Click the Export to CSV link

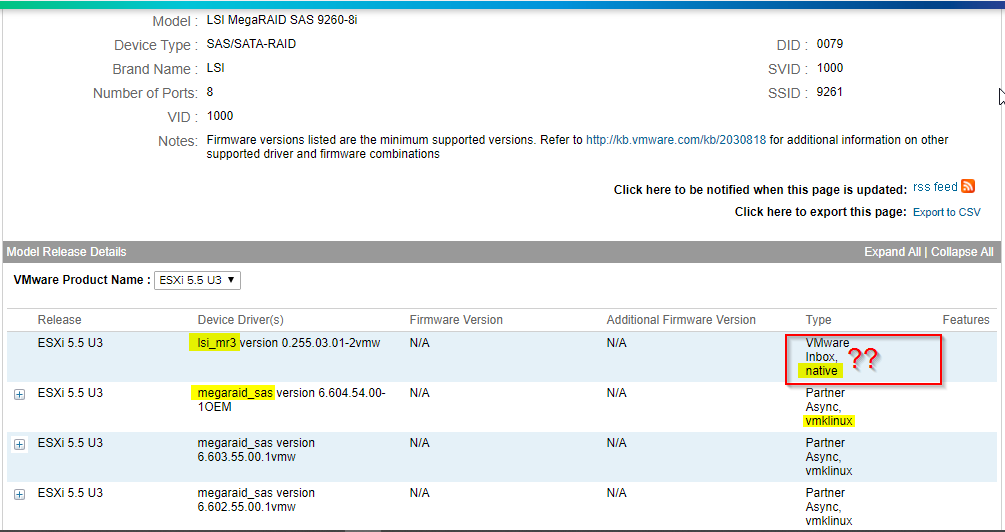(x=947, y=212)
